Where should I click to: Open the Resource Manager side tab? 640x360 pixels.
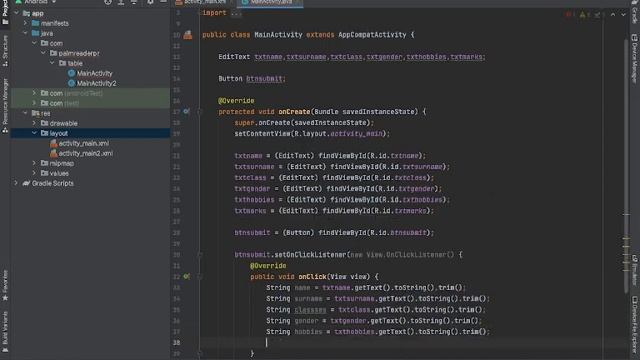point(5,105)
